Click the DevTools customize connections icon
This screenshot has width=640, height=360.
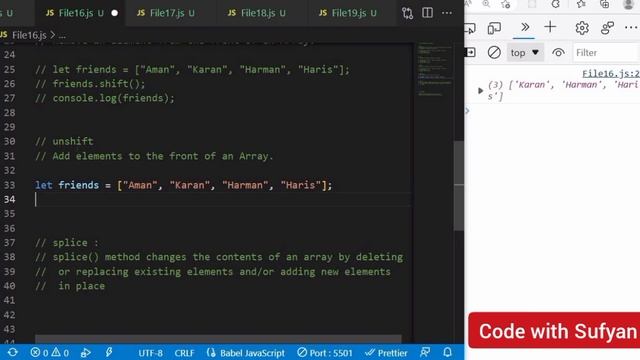(607, 28)
